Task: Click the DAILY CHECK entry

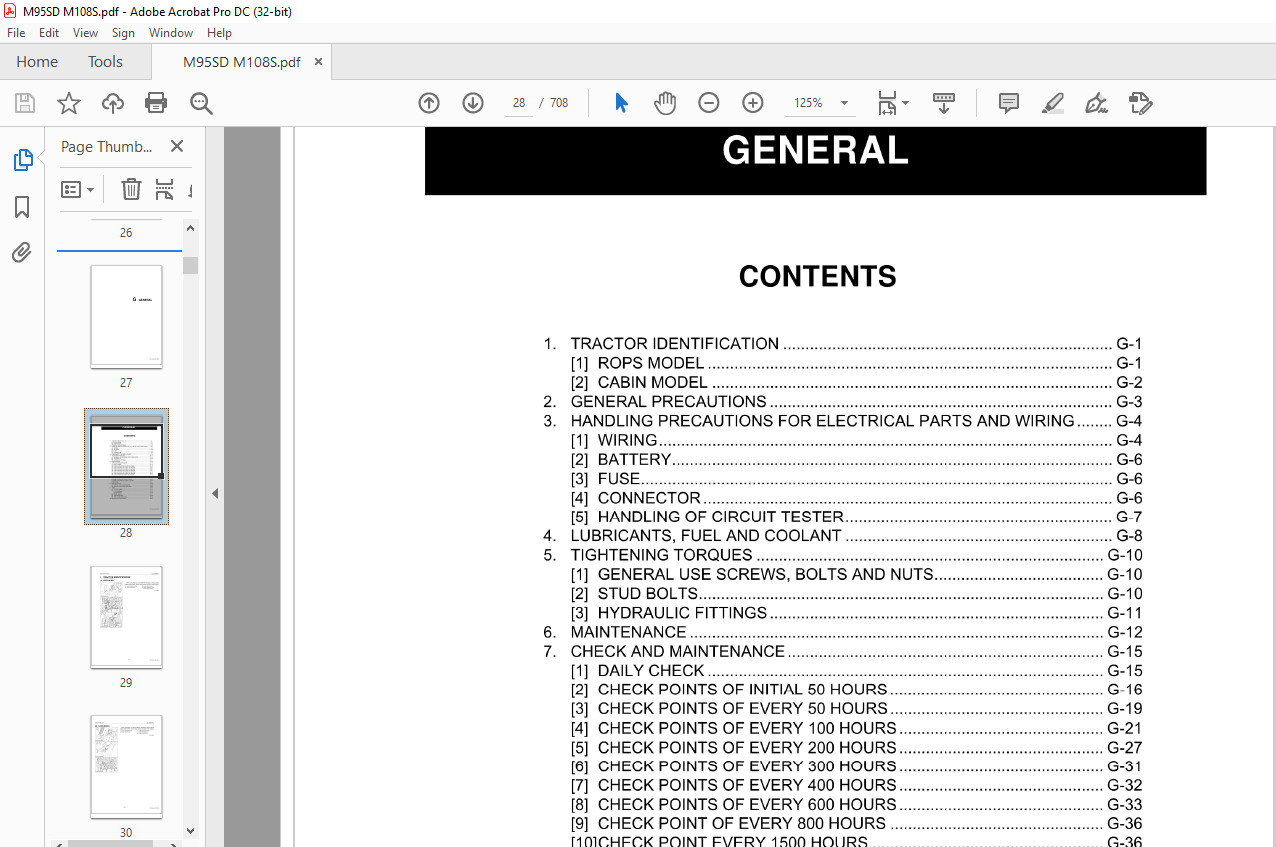Action: click(856, 671)
